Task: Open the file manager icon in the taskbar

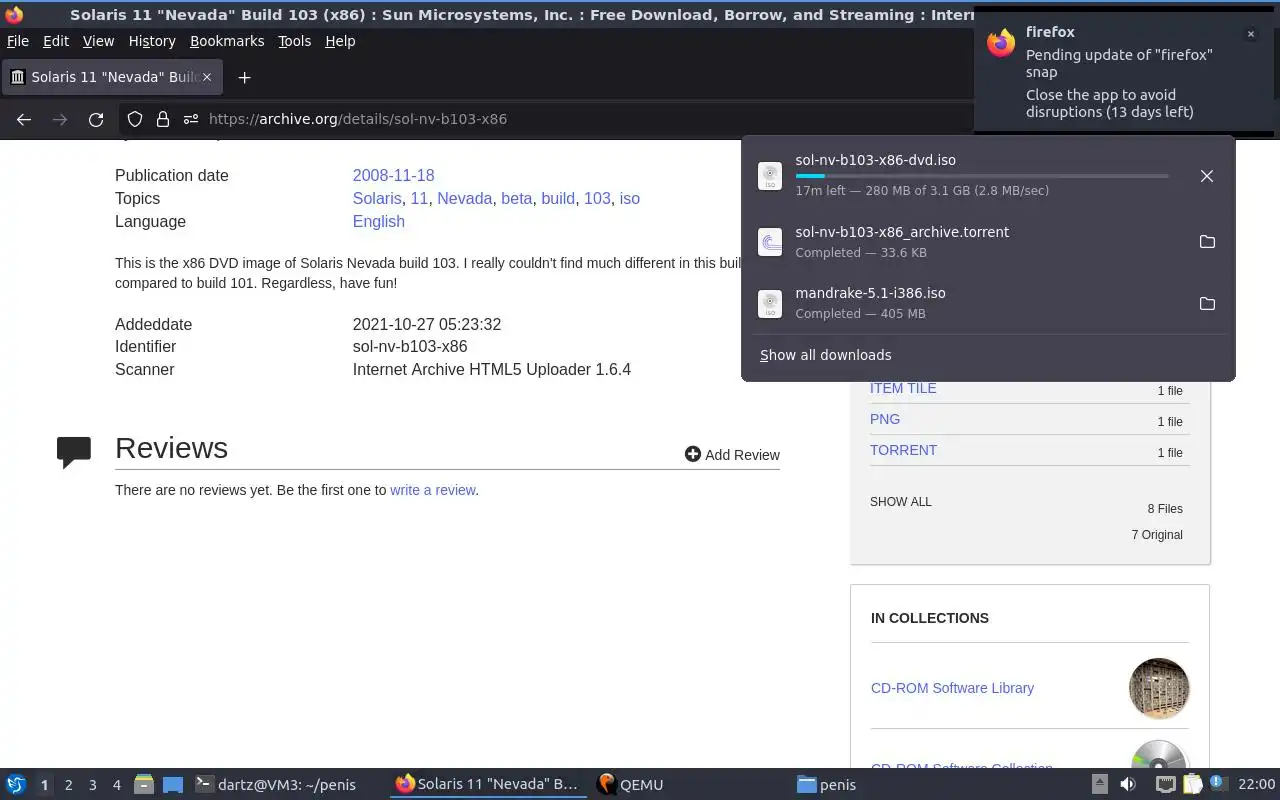Action: click(x=143, y=785)
